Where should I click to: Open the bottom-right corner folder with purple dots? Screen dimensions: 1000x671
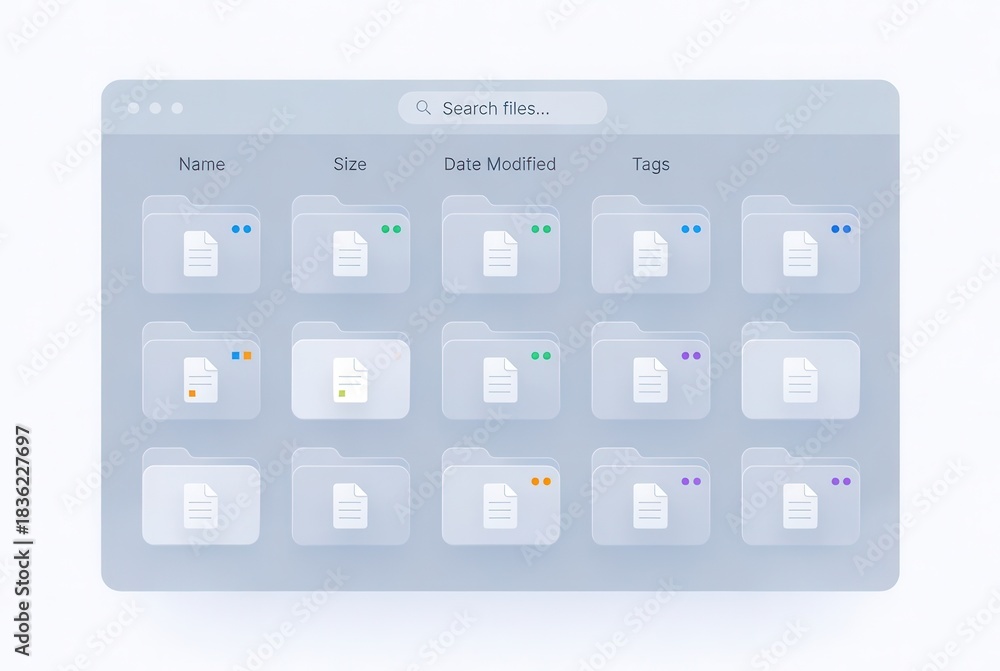(800, 496)
